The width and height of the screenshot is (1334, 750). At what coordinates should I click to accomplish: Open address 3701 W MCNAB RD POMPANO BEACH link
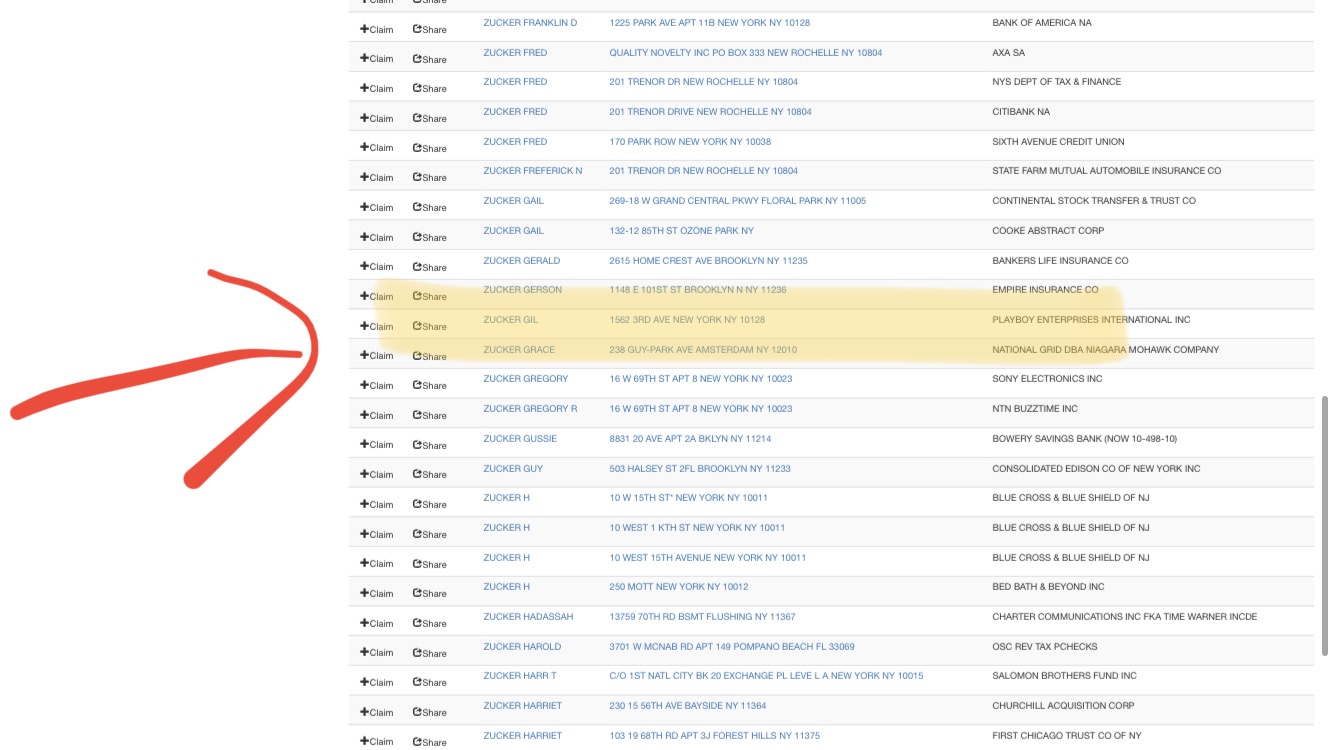(731, 647)
